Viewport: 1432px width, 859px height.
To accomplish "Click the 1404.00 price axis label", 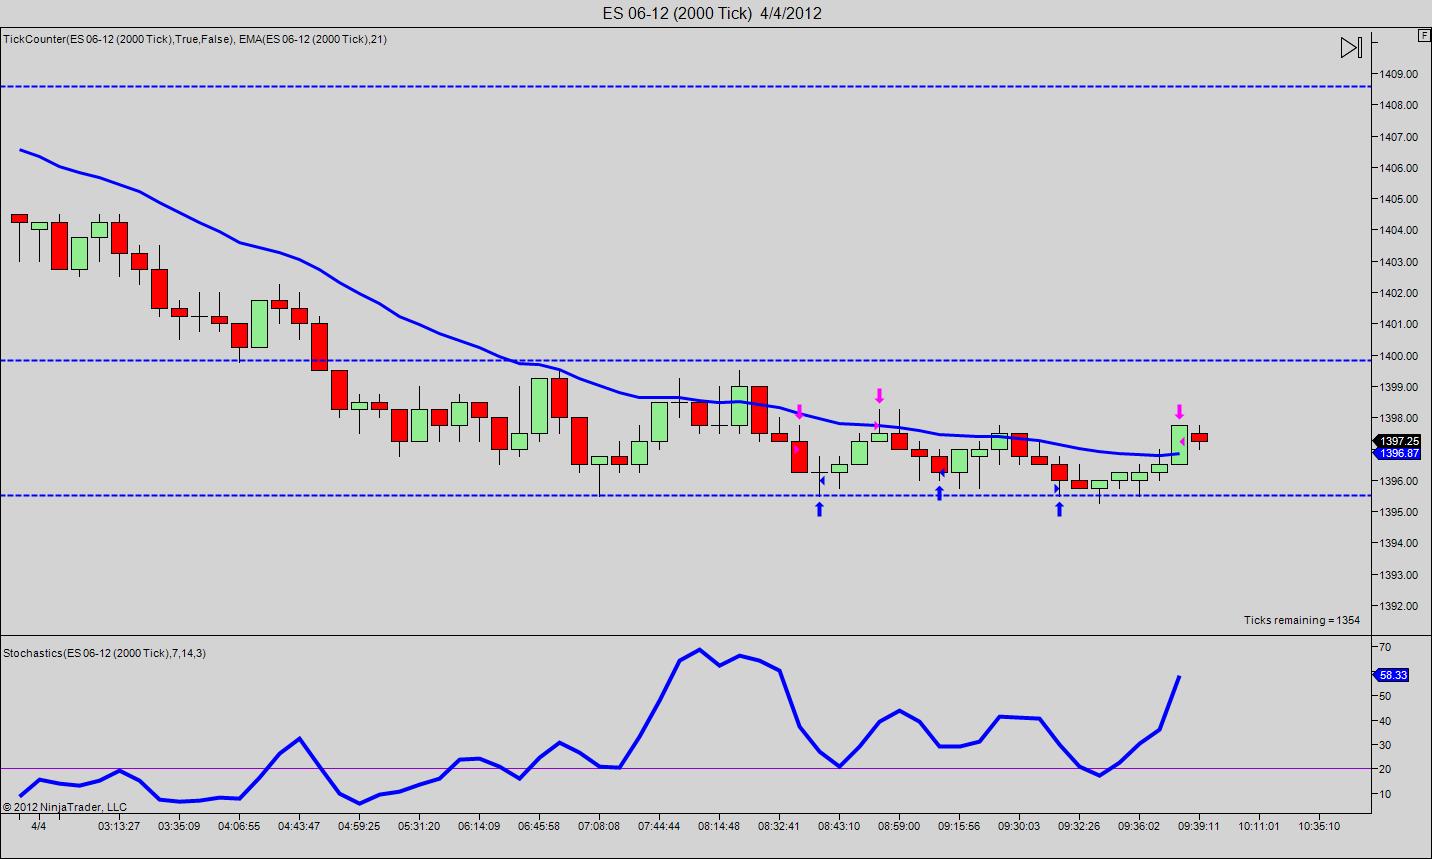I will [1398, 230].
